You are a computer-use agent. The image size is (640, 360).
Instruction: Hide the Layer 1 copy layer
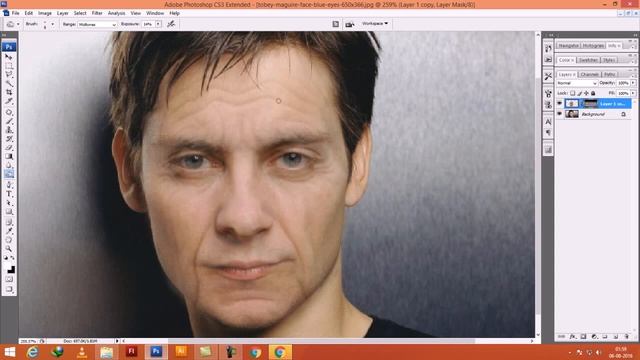click(560, 103)
